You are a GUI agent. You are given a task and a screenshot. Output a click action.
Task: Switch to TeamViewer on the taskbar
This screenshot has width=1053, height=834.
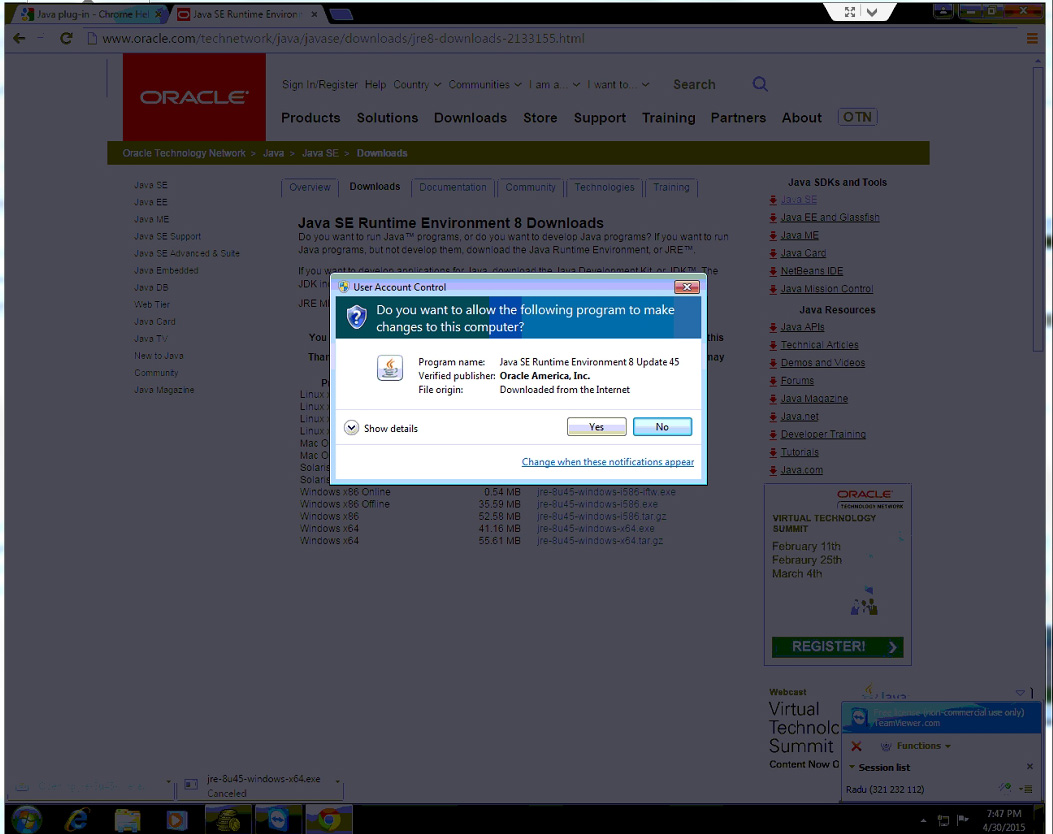(277, 820)
